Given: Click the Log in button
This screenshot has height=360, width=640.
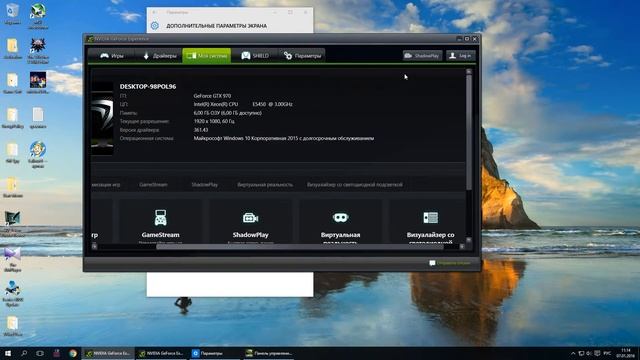Looking at the screenshot, I should click(x=460, y=56).
